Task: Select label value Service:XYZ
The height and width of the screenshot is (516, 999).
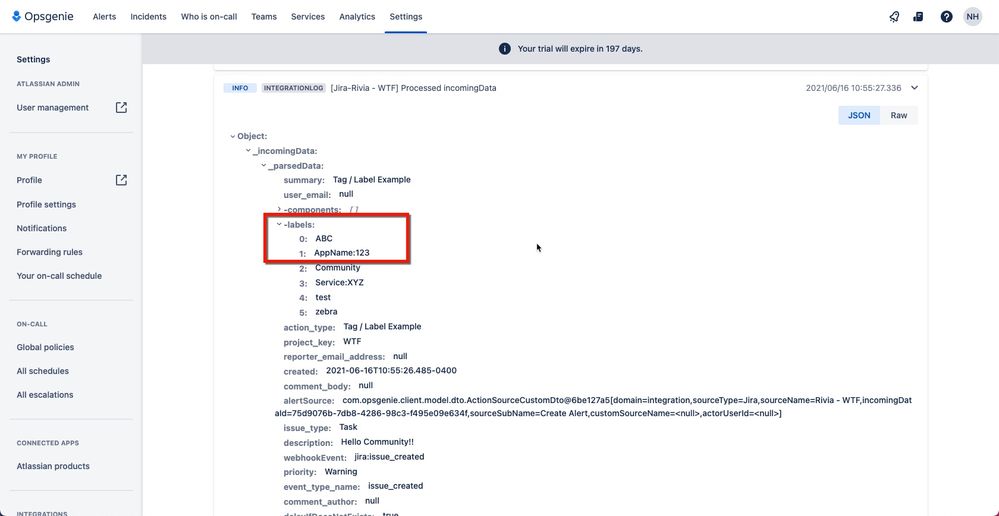Action: pyautogui.click(x=340, y=282)
